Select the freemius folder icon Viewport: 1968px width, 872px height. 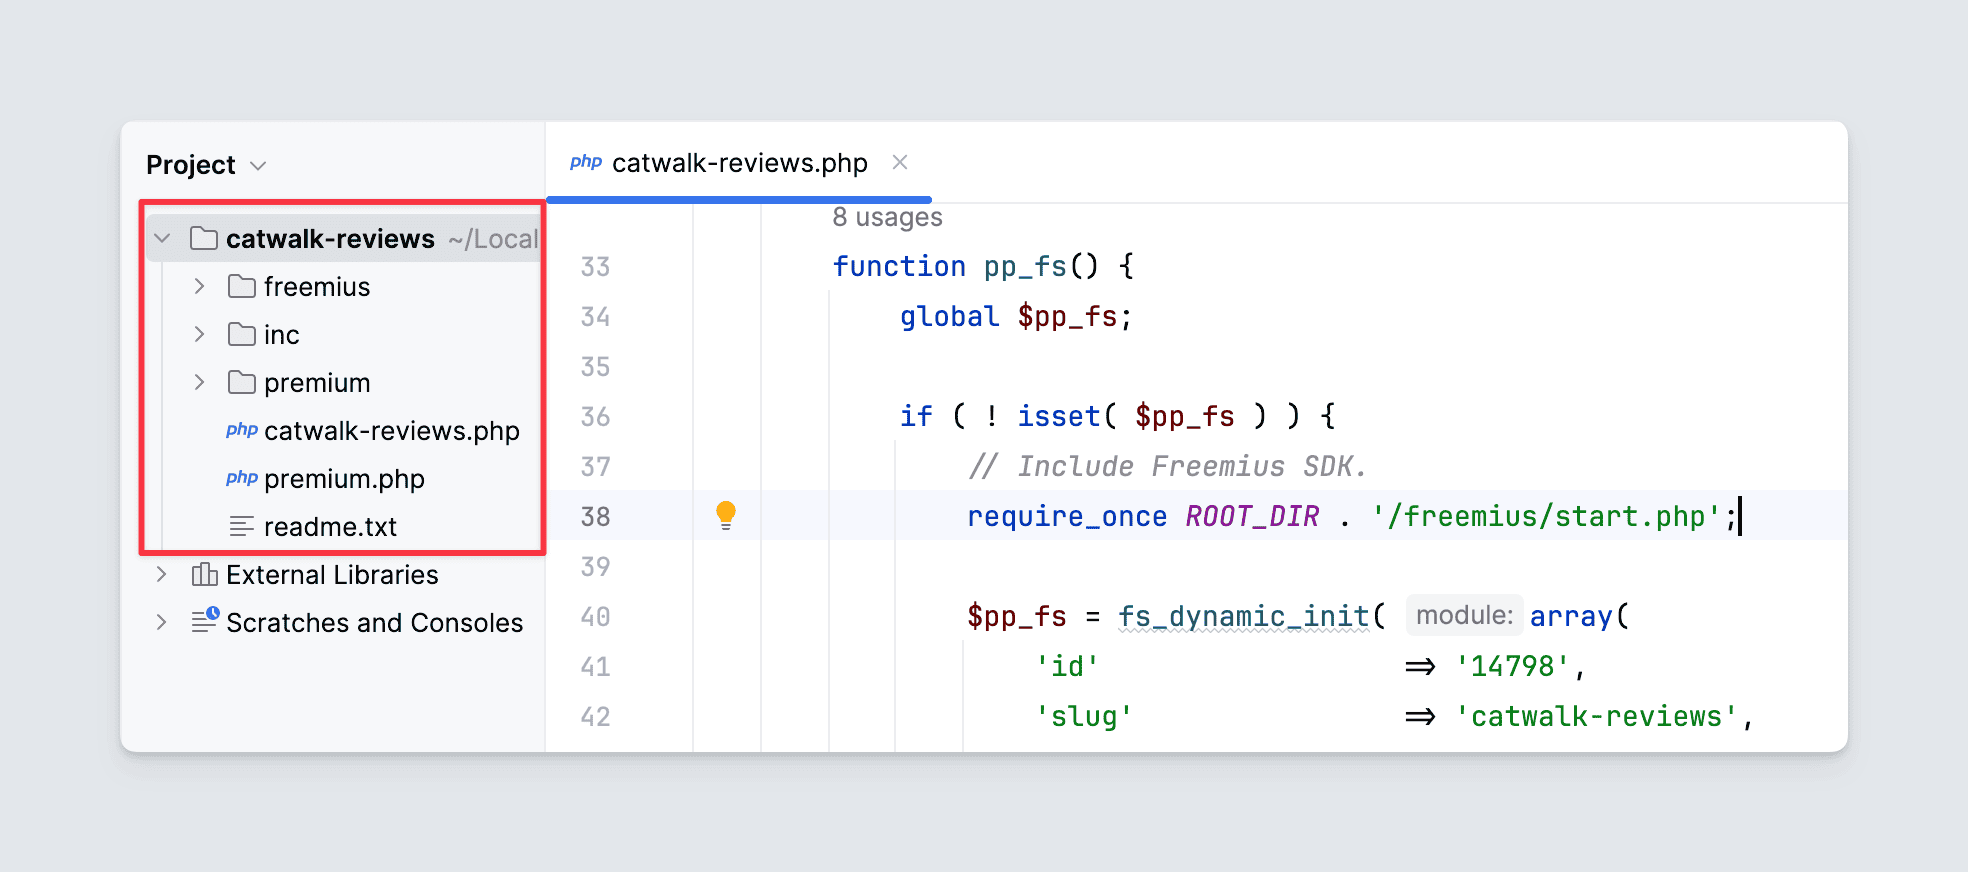[241, 287]
